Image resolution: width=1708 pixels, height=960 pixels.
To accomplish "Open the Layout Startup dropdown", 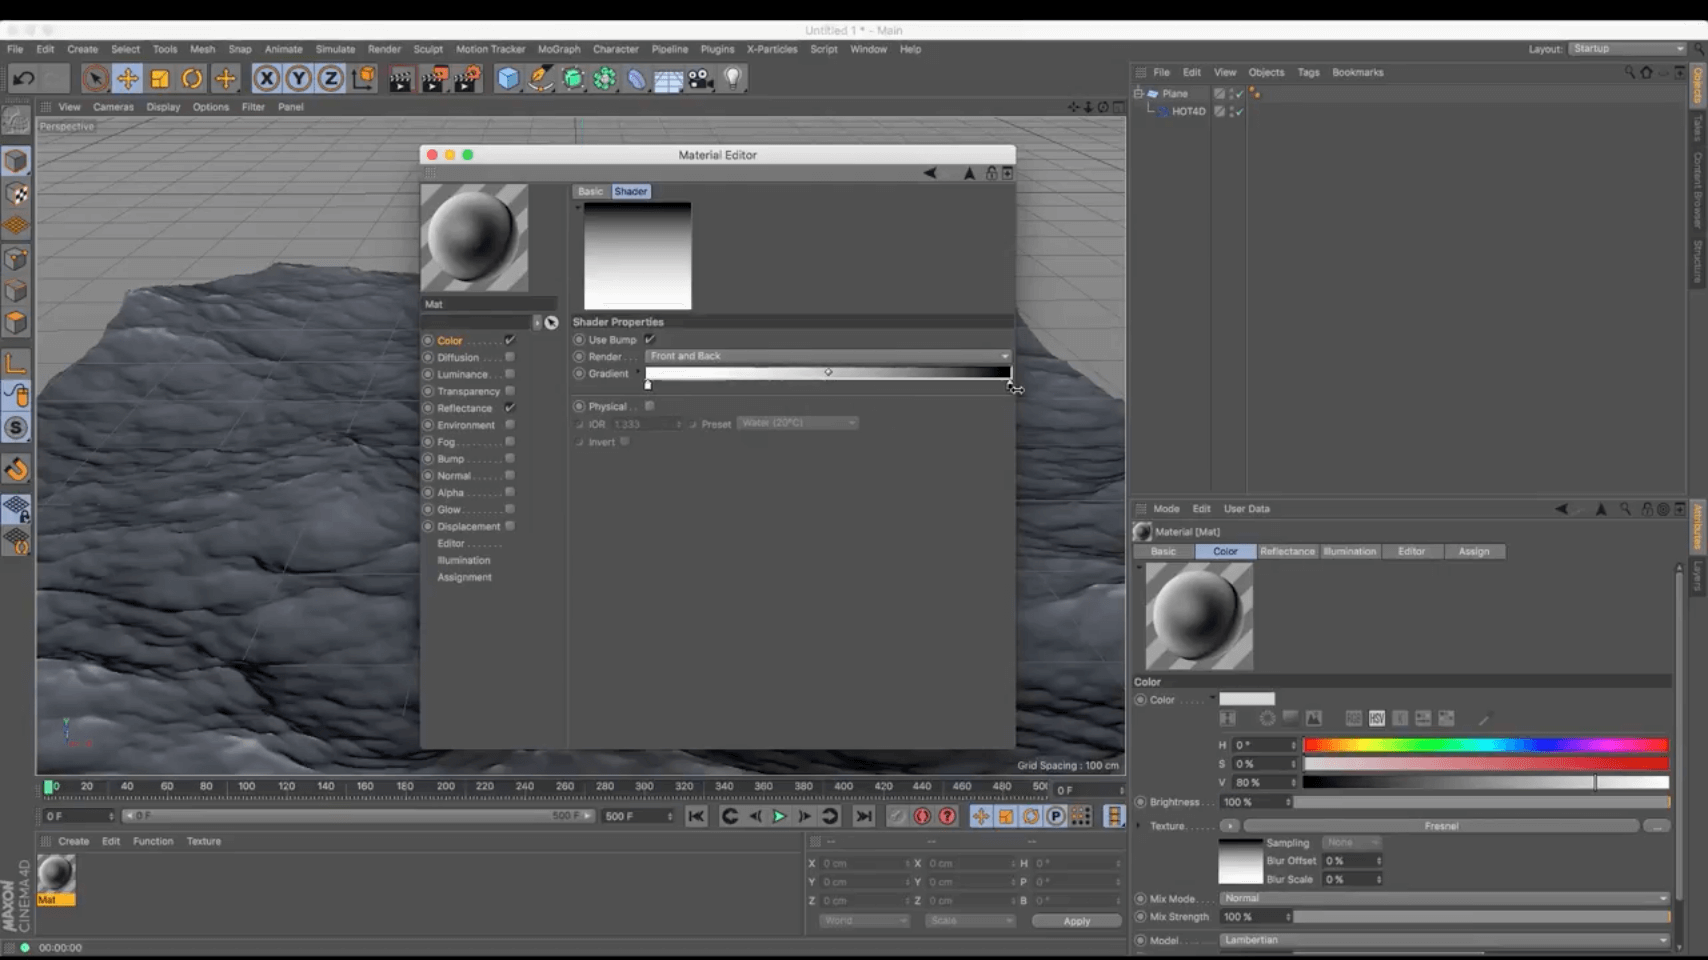I will (x=1627, y=48).
